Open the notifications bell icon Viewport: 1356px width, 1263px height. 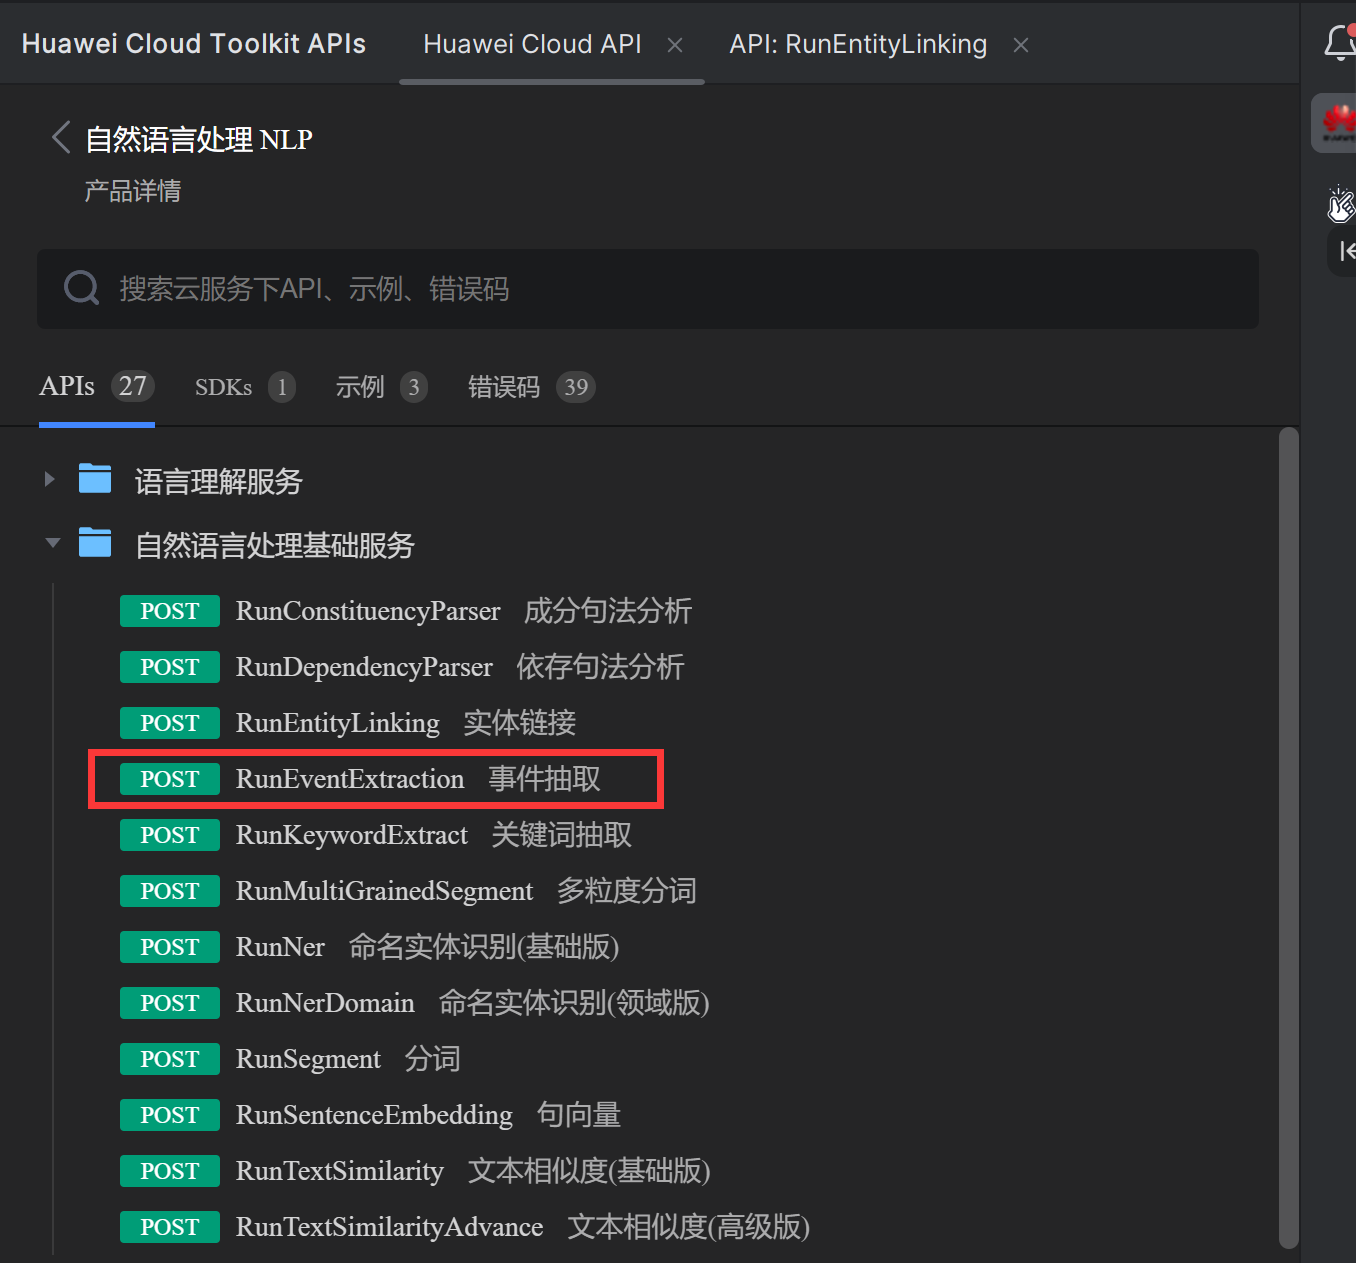coord(1340,43)
